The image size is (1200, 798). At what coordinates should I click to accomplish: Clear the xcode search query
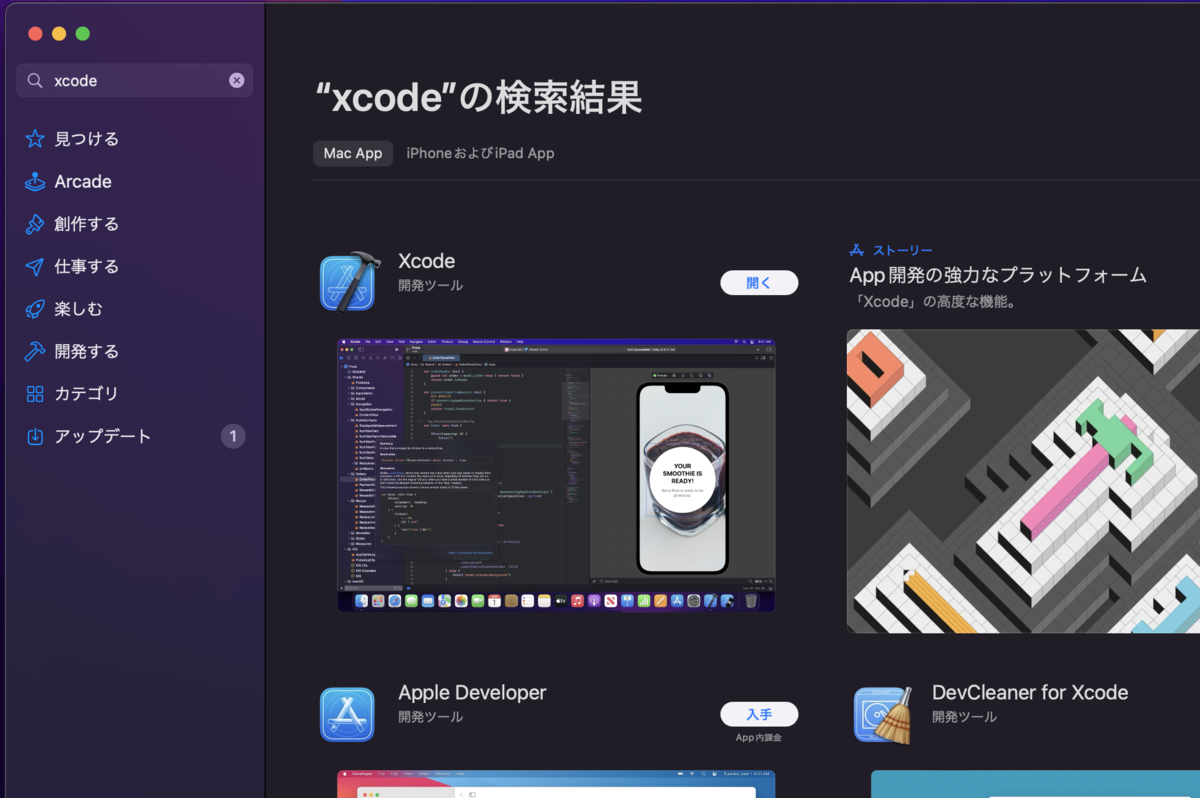point(237,80)
